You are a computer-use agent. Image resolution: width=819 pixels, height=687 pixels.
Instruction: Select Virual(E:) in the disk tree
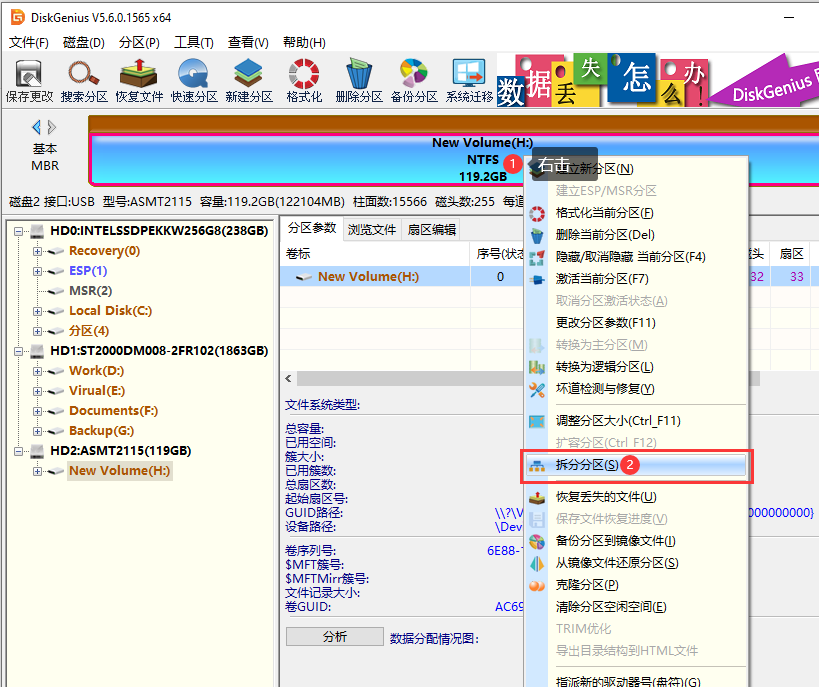[x=97, y=391]
